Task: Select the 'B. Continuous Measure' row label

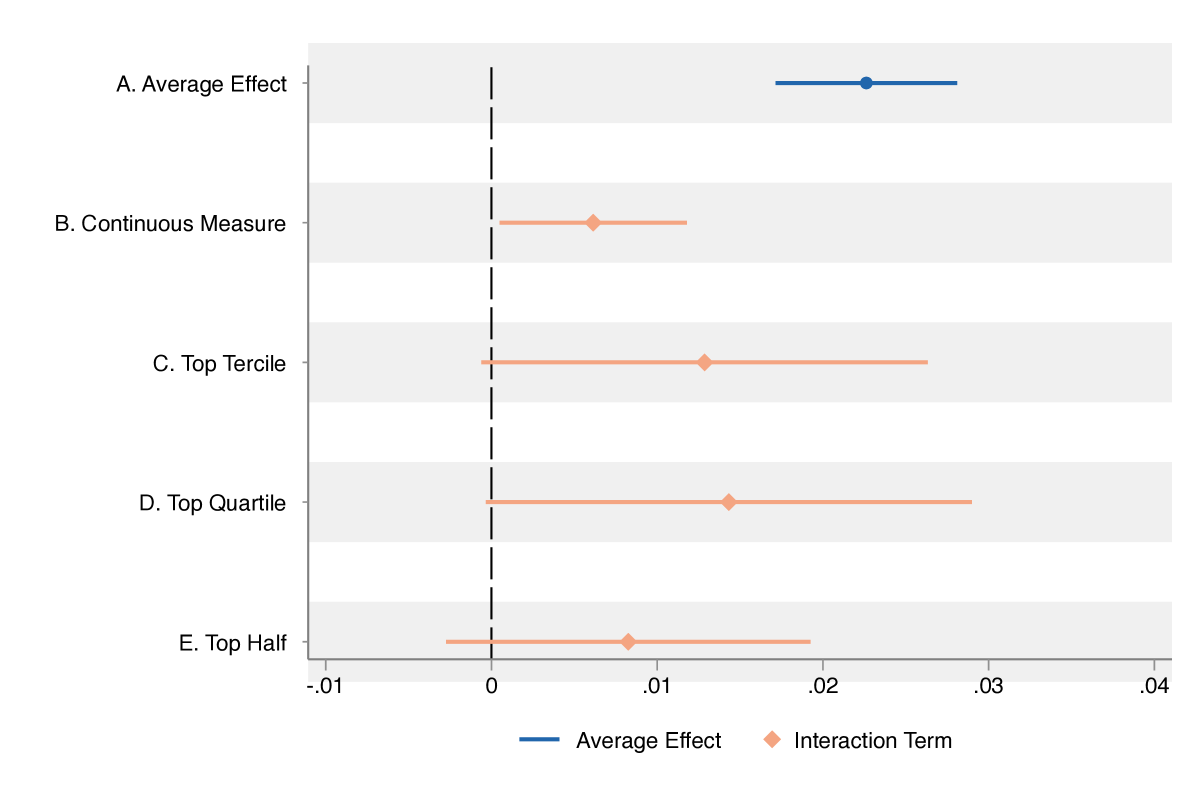Action: click(170, 224)
